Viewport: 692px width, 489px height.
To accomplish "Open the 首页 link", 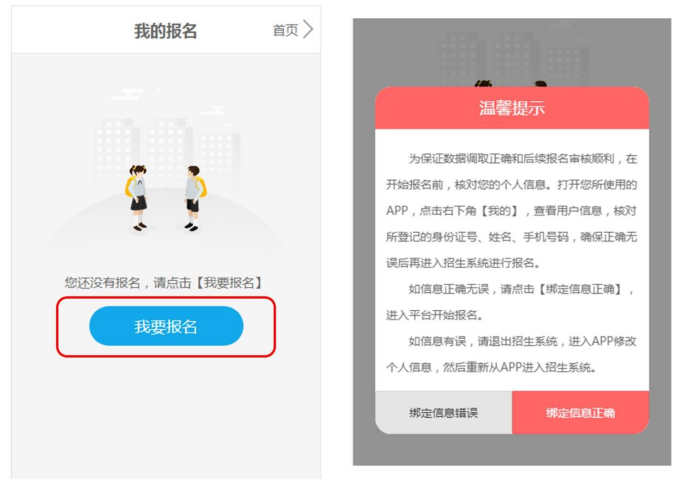I will 285,30.
